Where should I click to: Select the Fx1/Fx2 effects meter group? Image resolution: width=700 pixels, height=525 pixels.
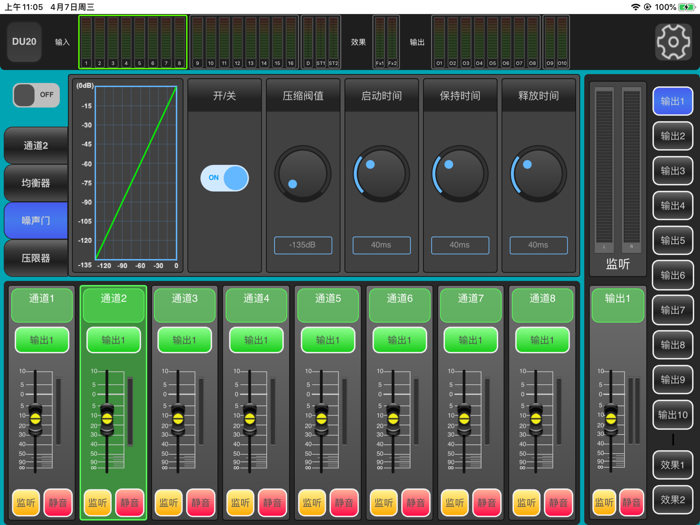coord(386,42)
